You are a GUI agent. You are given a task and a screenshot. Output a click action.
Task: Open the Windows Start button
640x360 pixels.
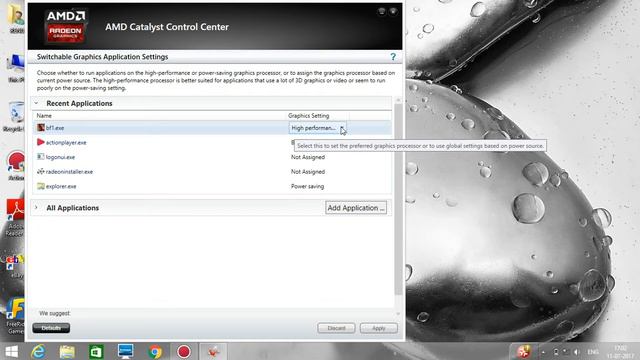tap(11, 351)
